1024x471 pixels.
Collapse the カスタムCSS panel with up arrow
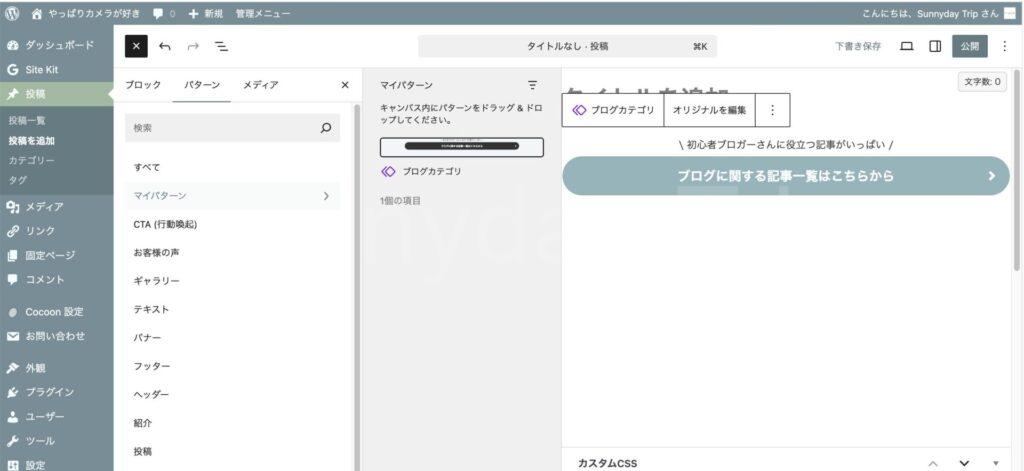point(933,463)
